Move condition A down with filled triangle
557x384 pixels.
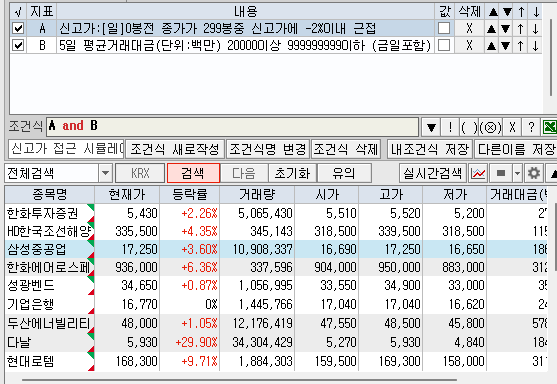506,29
